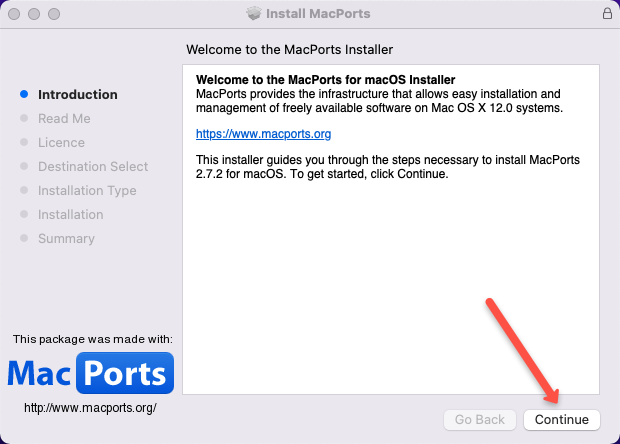Select the Destination Select step
This screenshot has height=444, width=620.
(93, 166)
